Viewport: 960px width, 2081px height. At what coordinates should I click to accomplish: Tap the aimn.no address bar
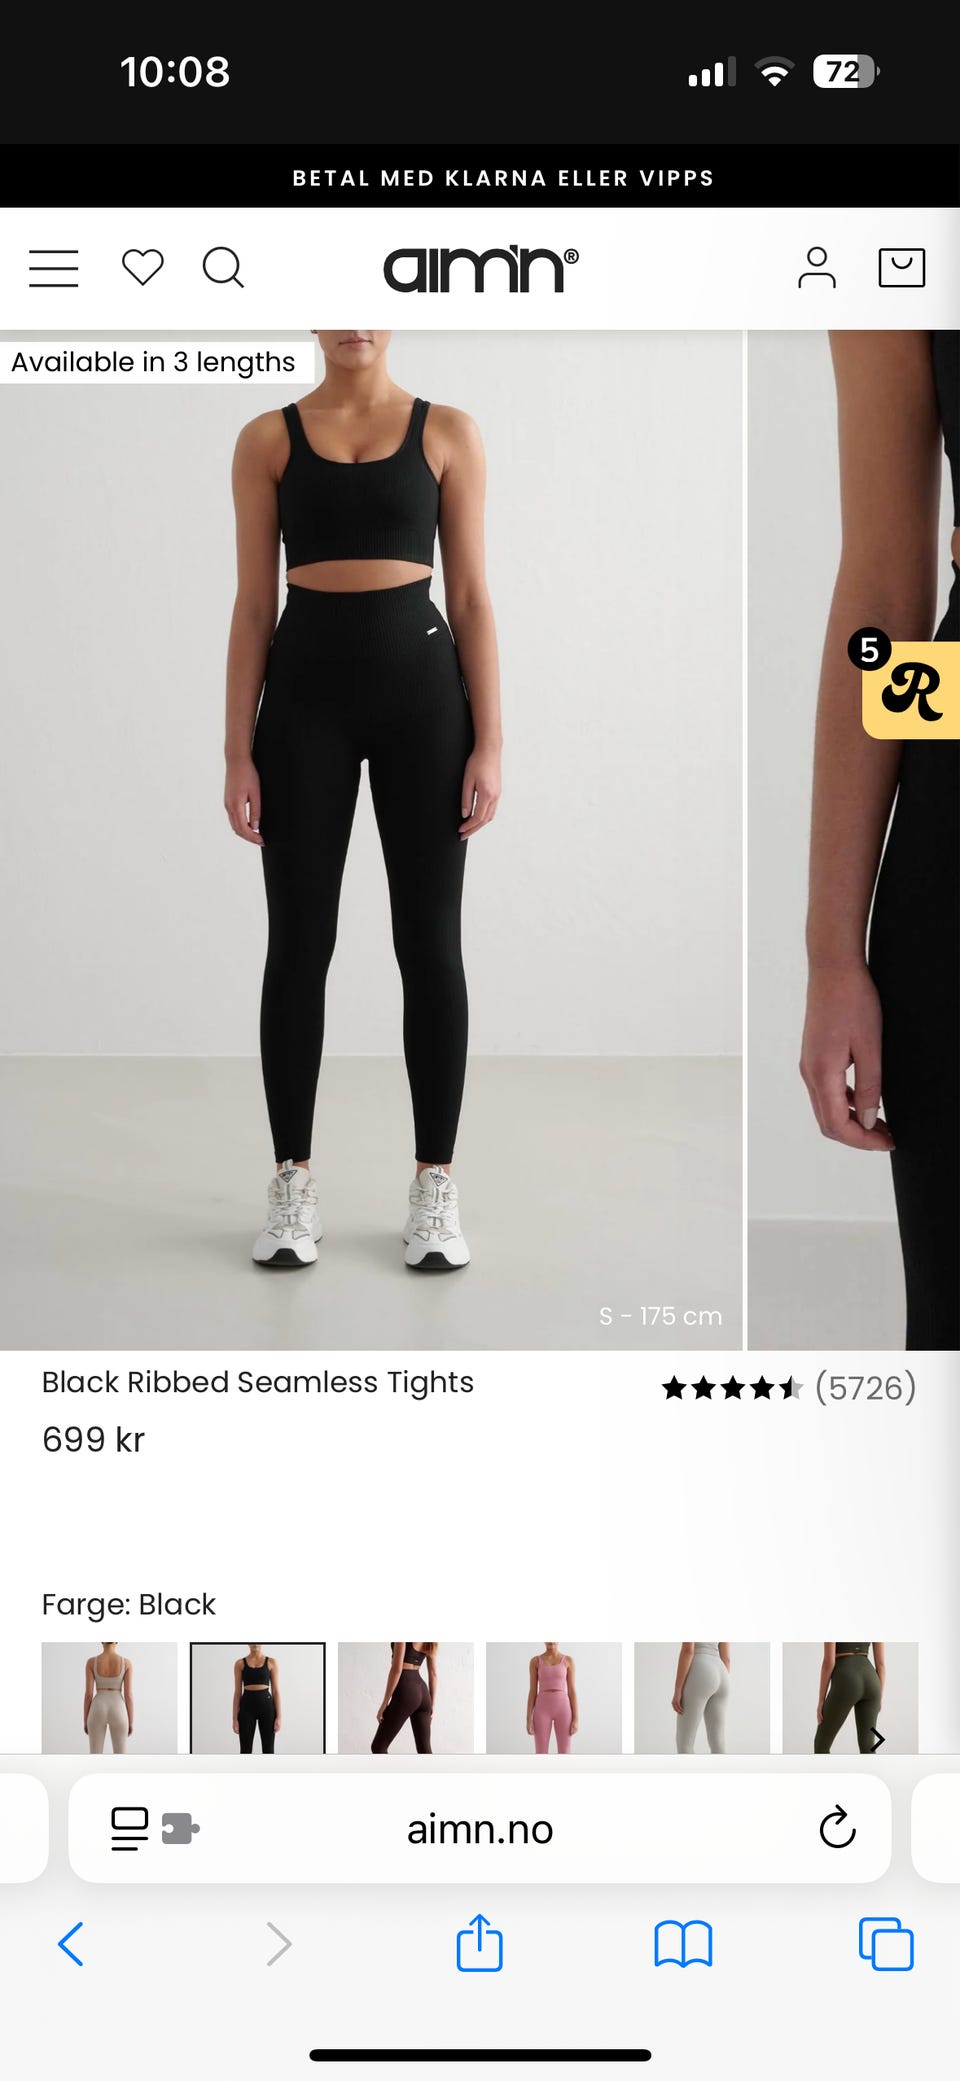[480, 1829]
